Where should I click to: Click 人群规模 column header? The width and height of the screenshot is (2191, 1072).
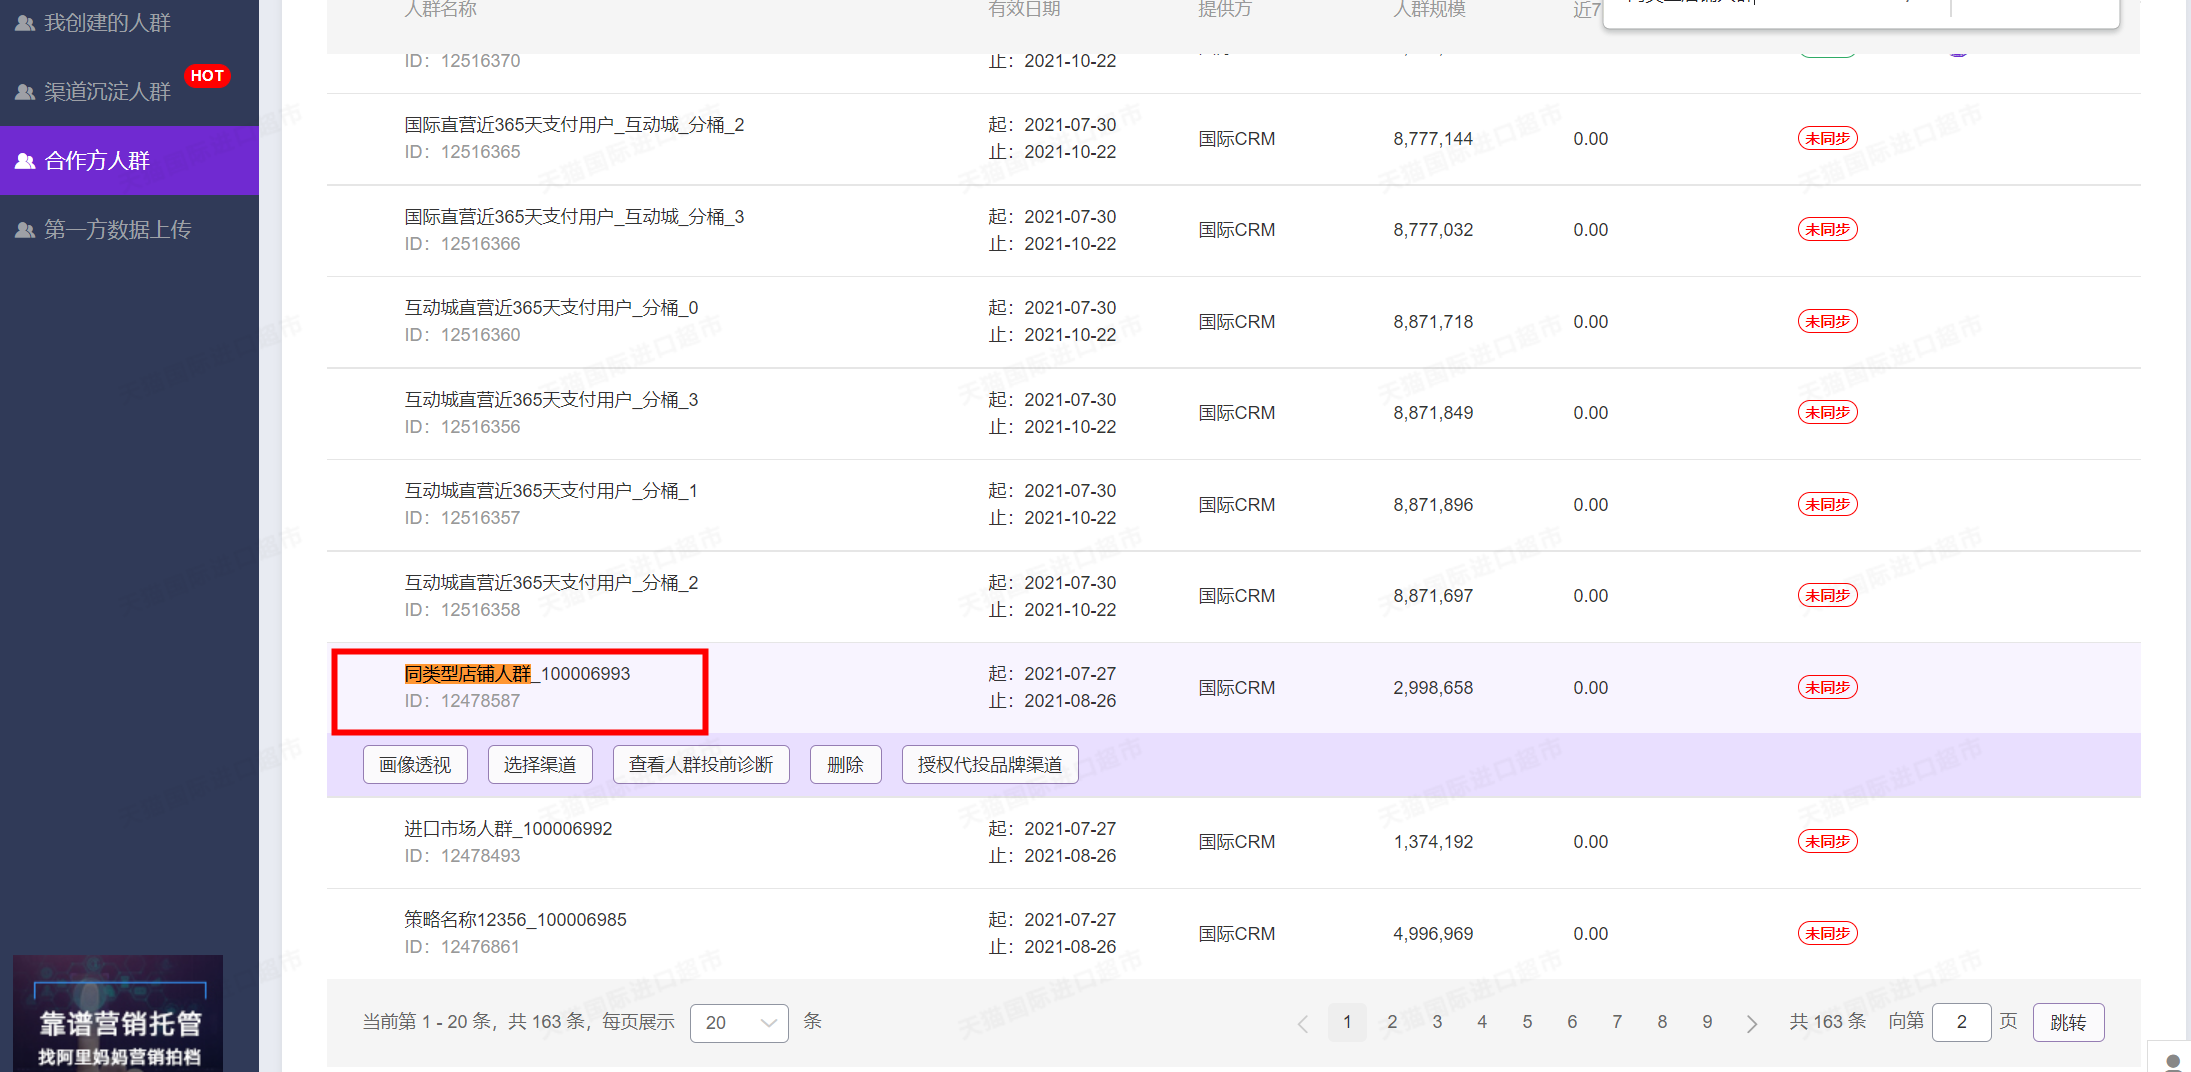coord(1429,9)
